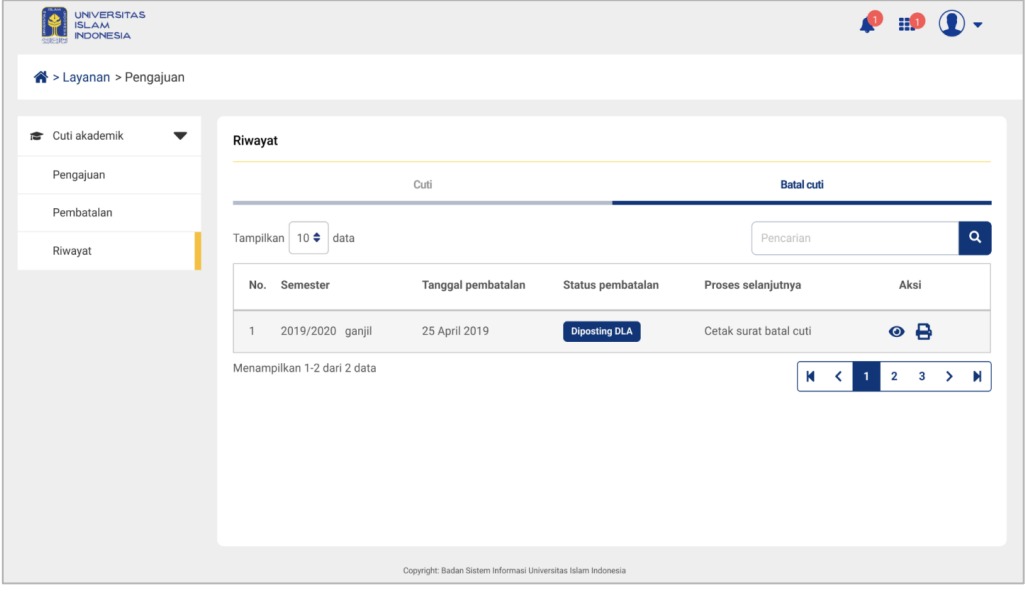Go to page 3
This screenshot has width=1031, height=593.
(922, 377)
